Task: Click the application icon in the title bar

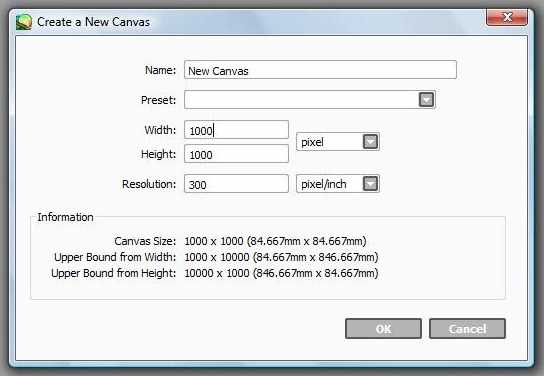Action: pyautogui.click(x=24, y=22)
